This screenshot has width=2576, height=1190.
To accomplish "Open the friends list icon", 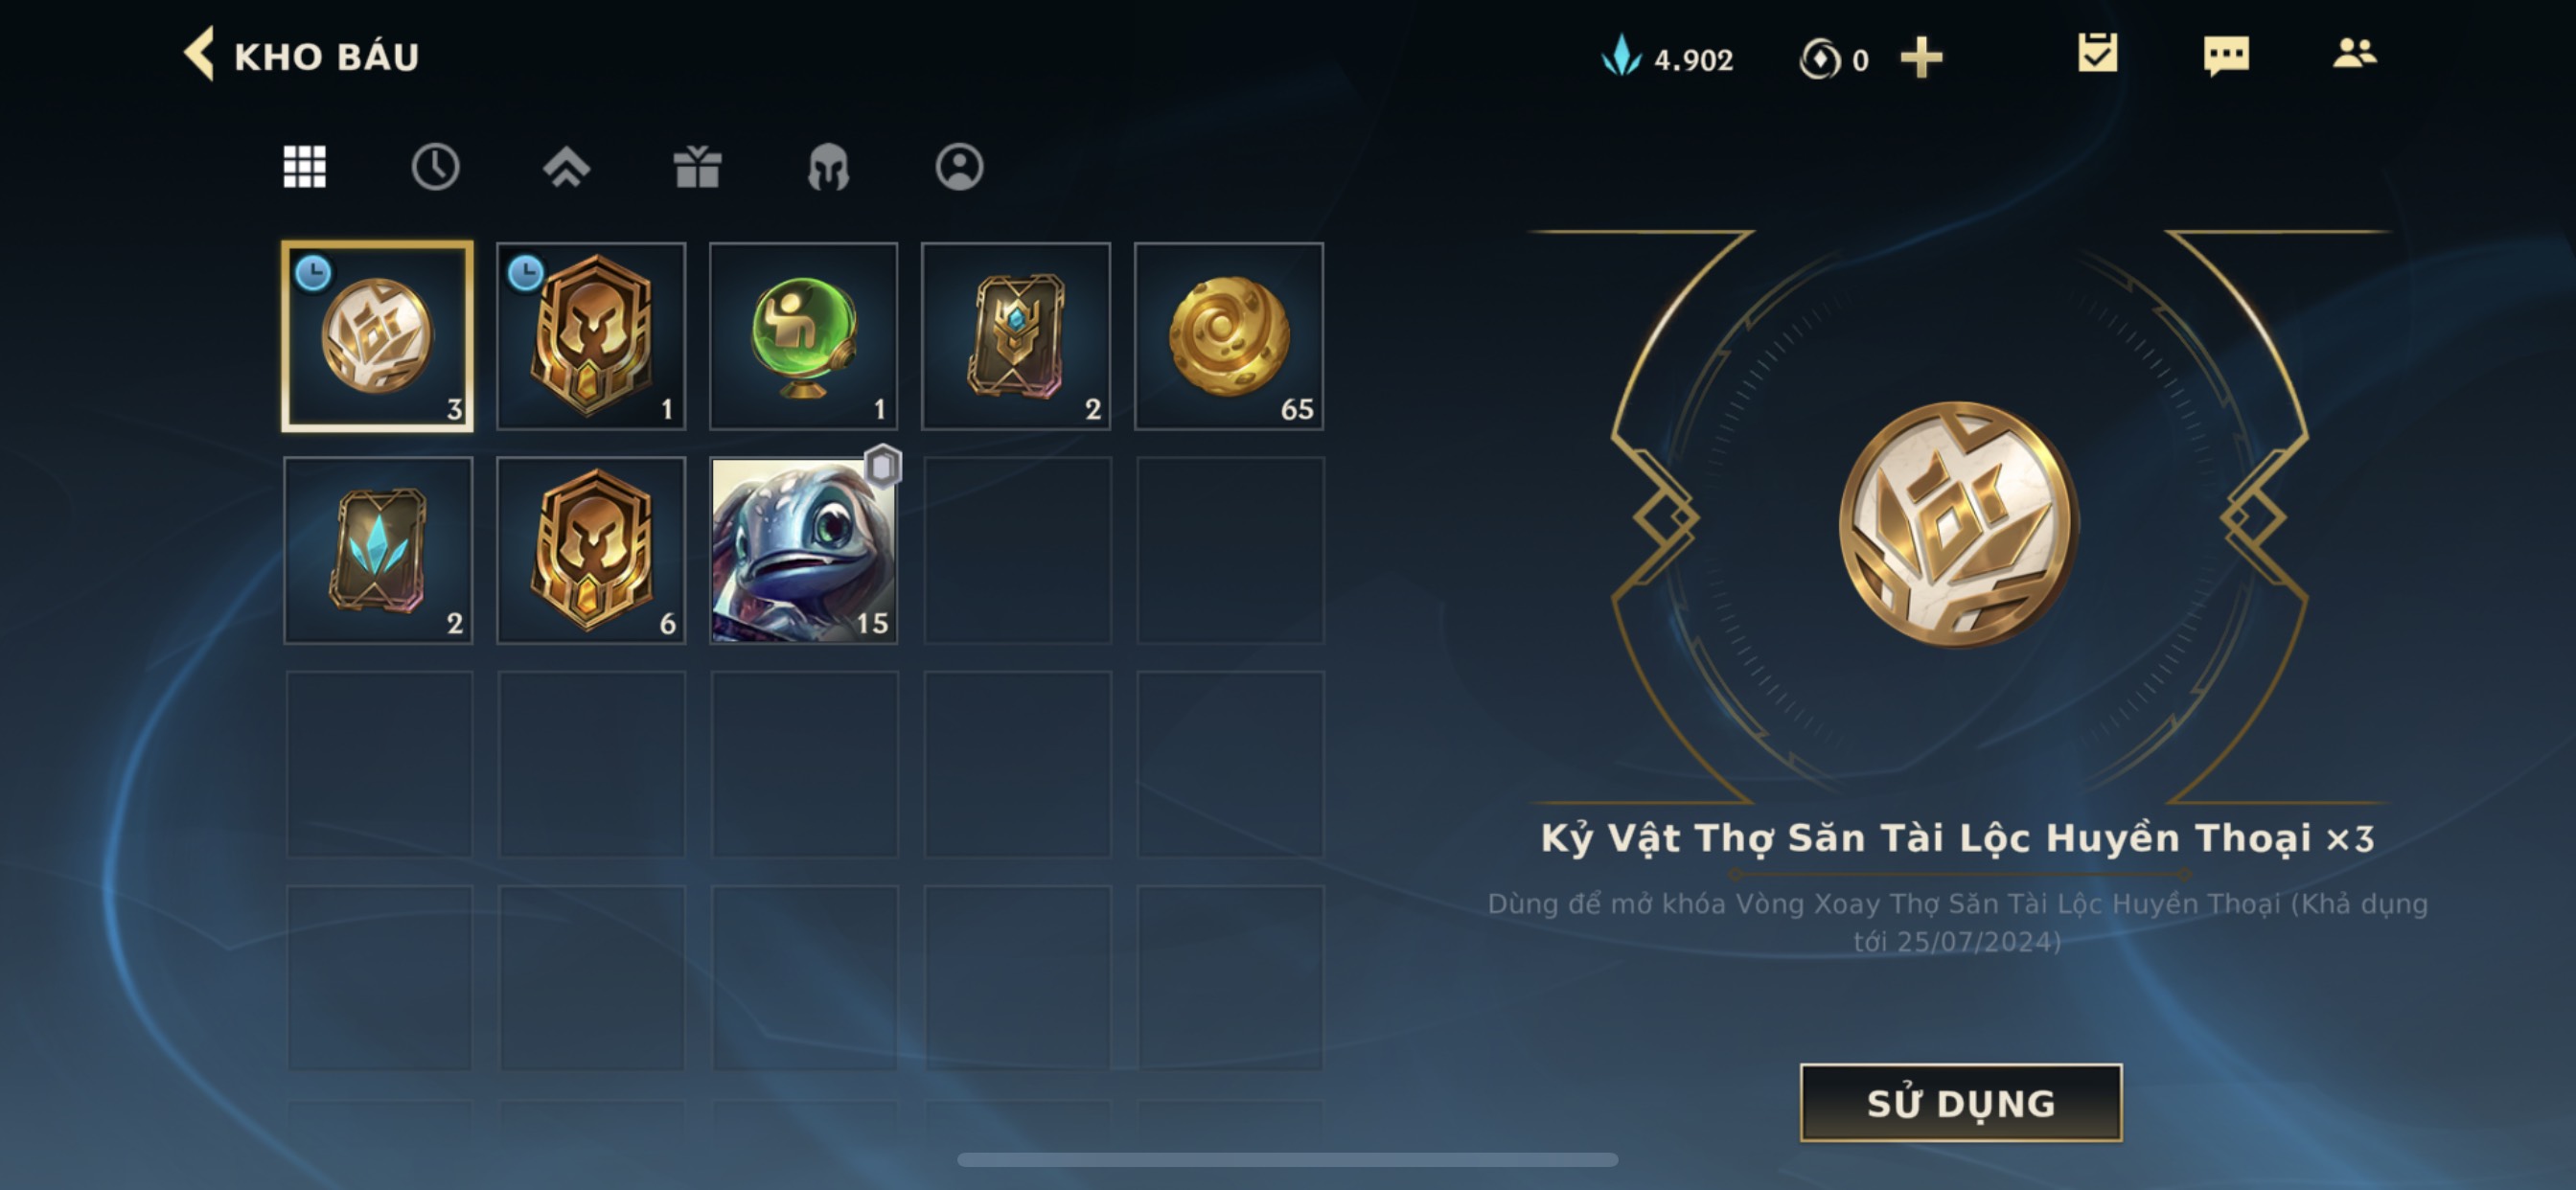I will tap(2354, 53).
